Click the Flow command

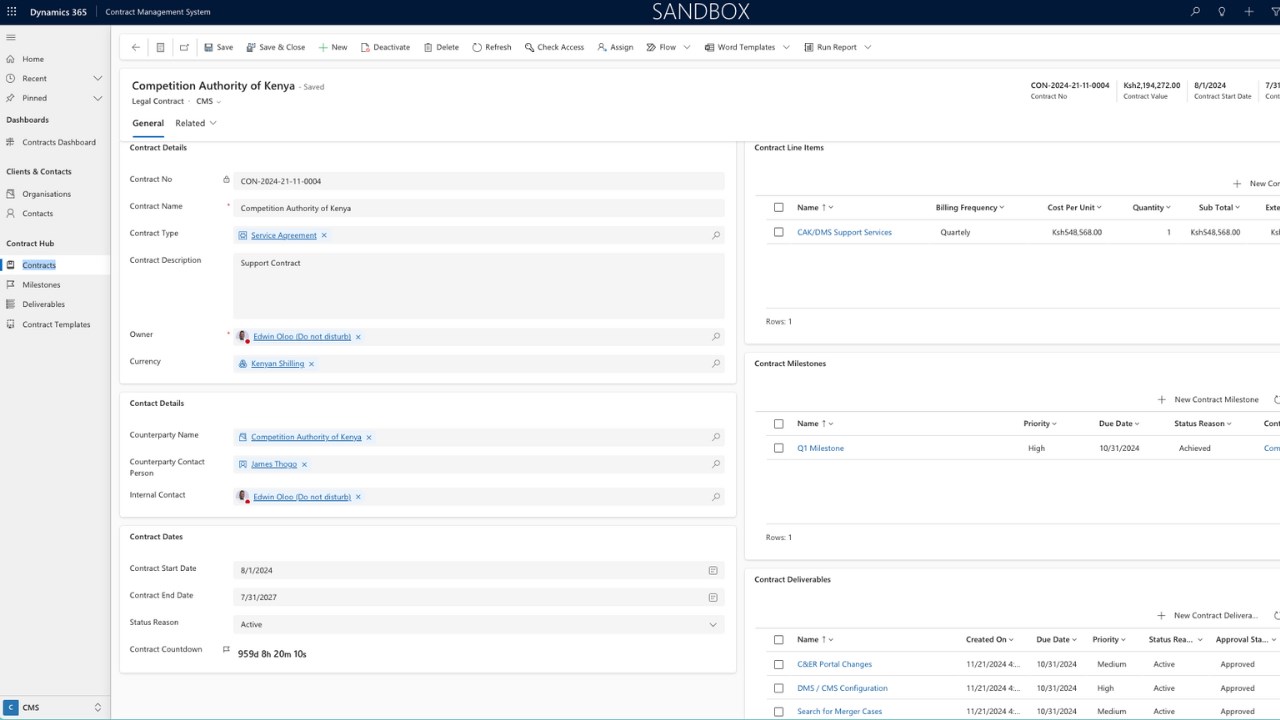[661, 47]
